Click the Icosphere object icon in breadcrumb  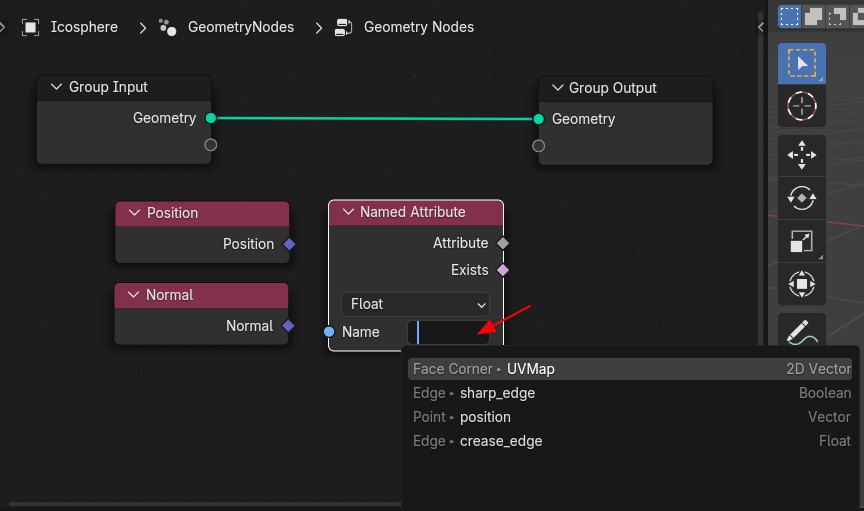[30, 27]
